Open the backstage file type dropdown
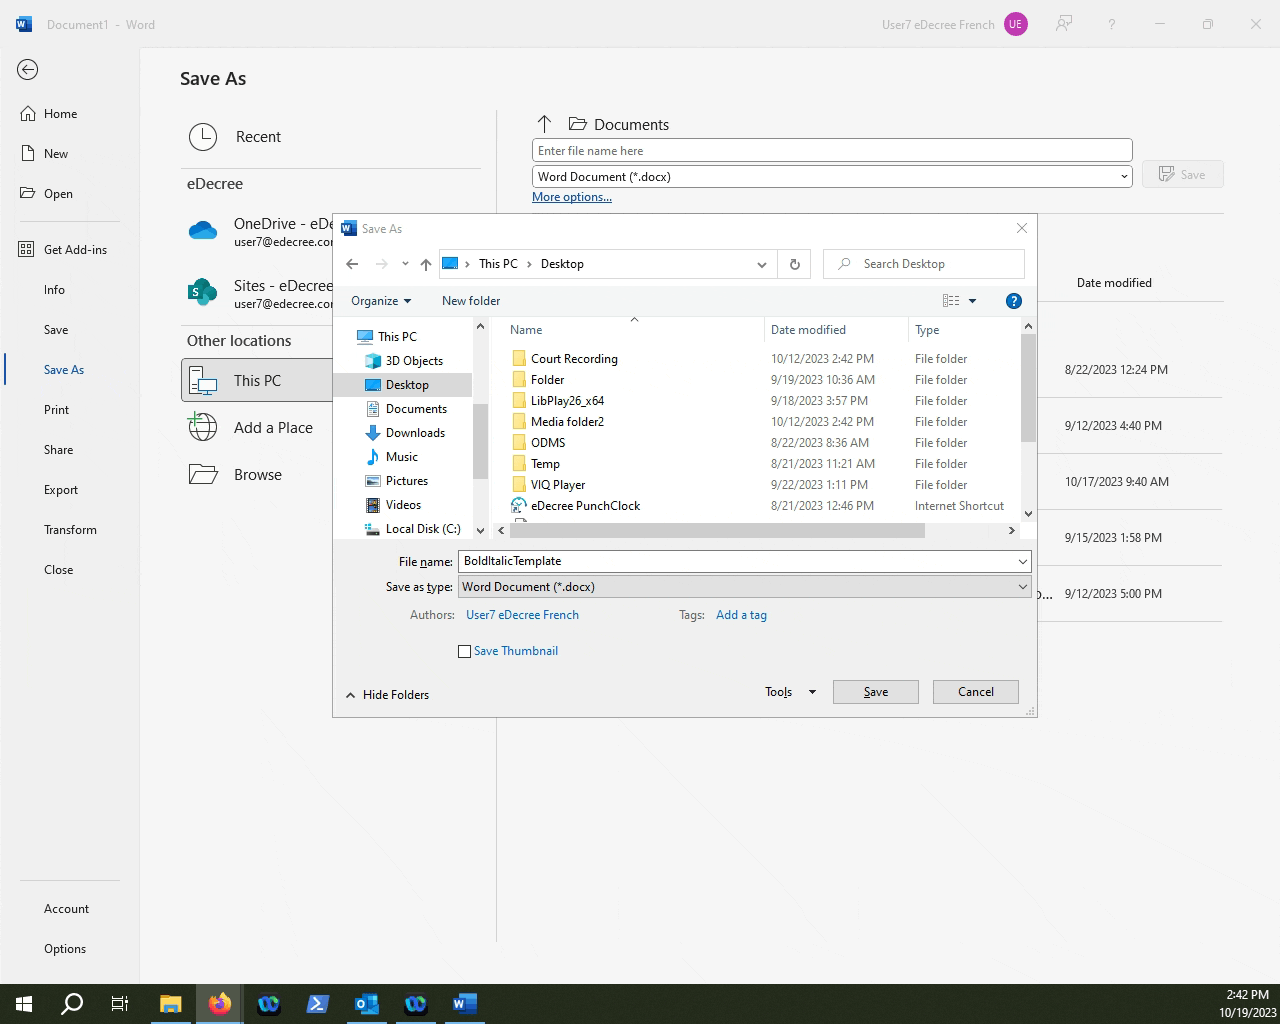This screenshot has height=1024, width=1280. (1124, 177)
